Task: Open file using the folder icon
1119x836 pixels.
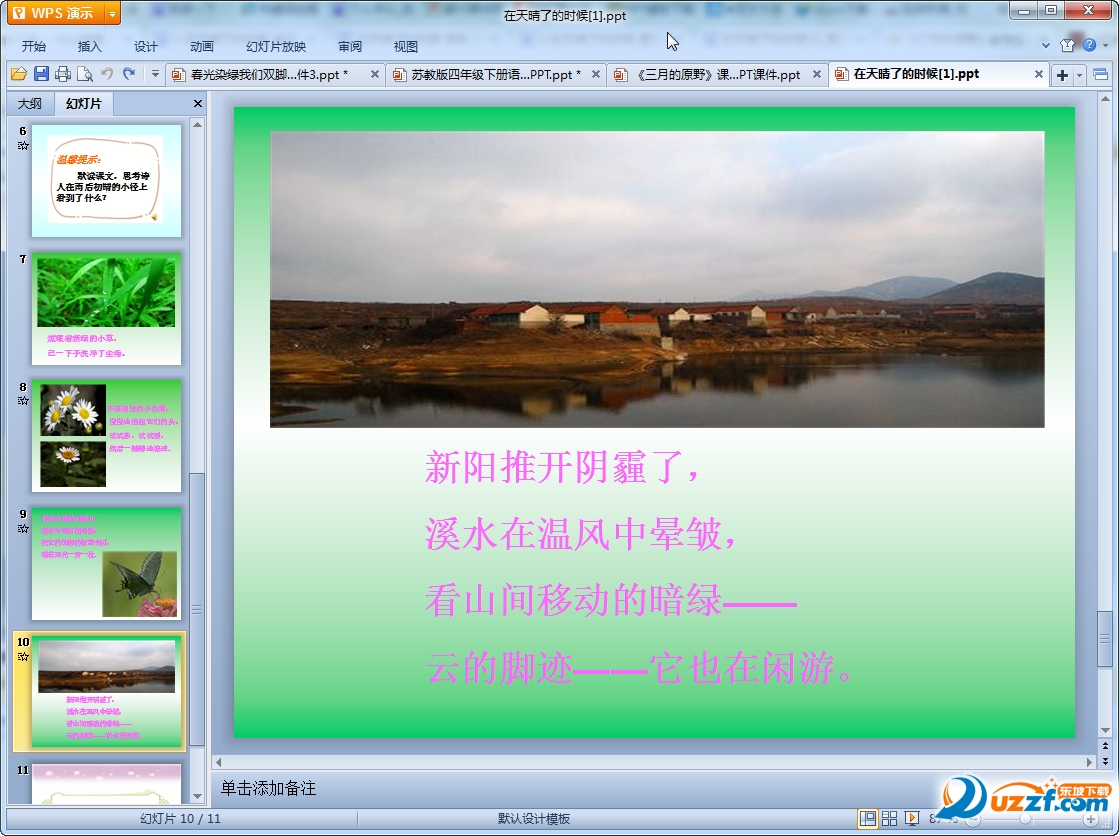Action: [x=19, y=74]
